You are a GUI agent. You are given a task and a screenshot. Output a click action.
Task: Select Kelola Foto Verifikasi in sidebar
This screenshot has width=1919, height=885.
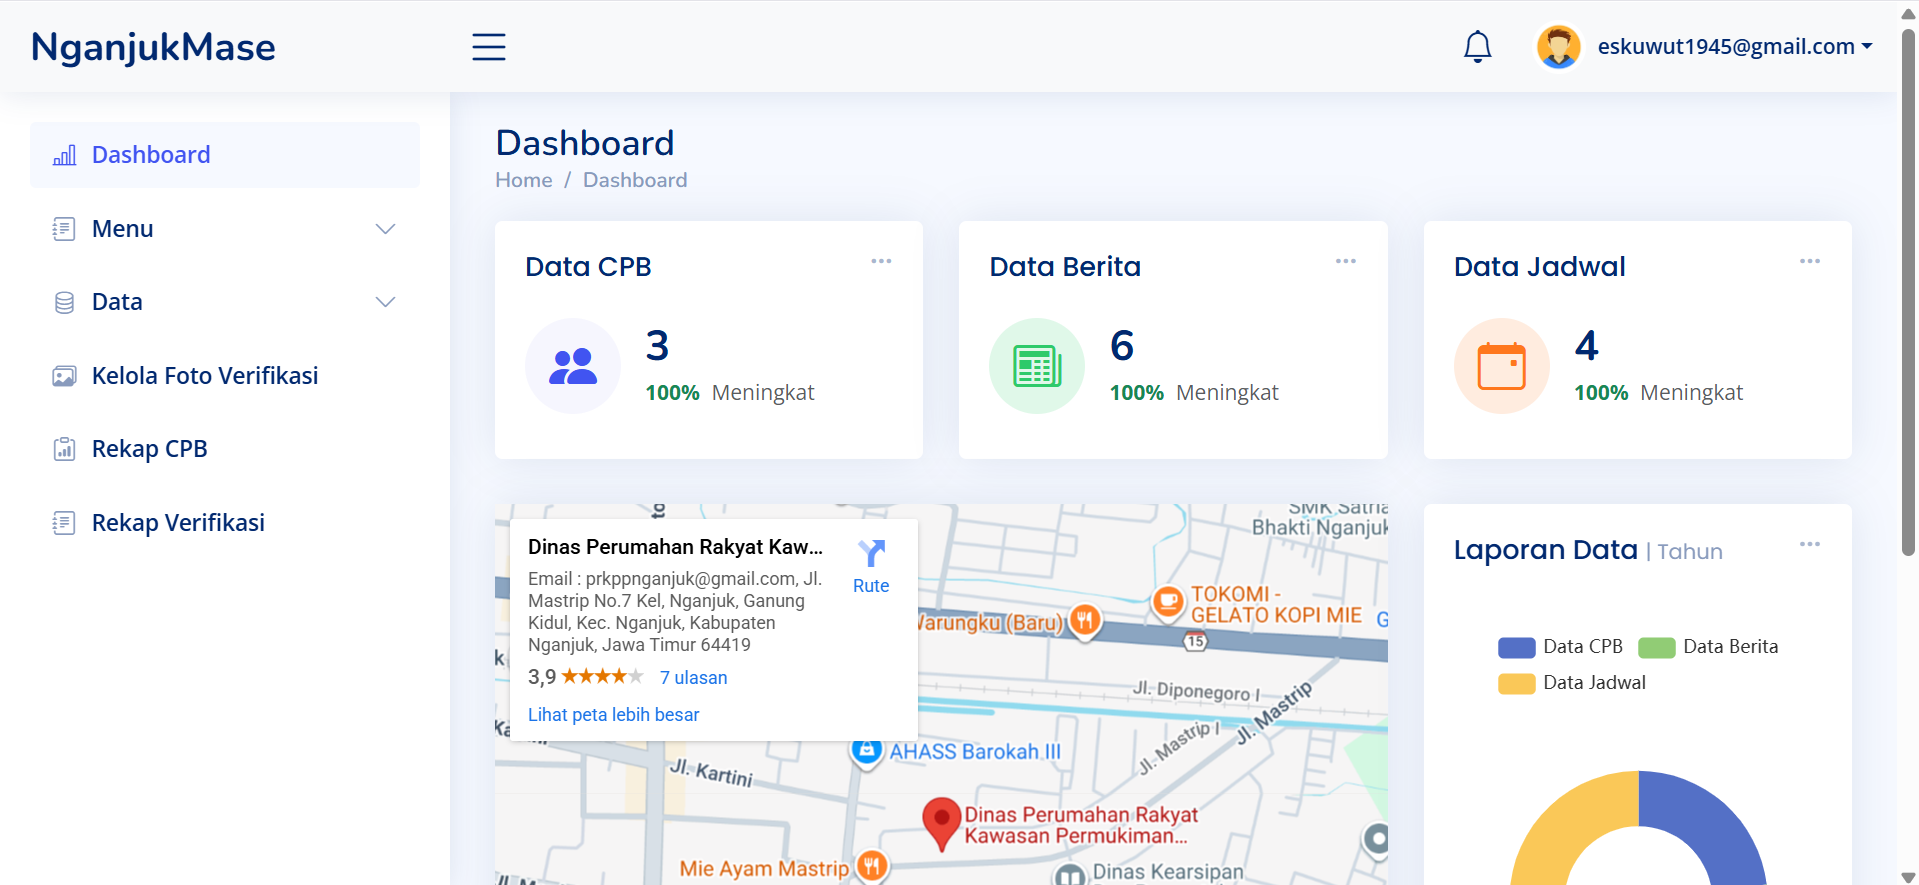pyautogui.click(x=204, y=376)
